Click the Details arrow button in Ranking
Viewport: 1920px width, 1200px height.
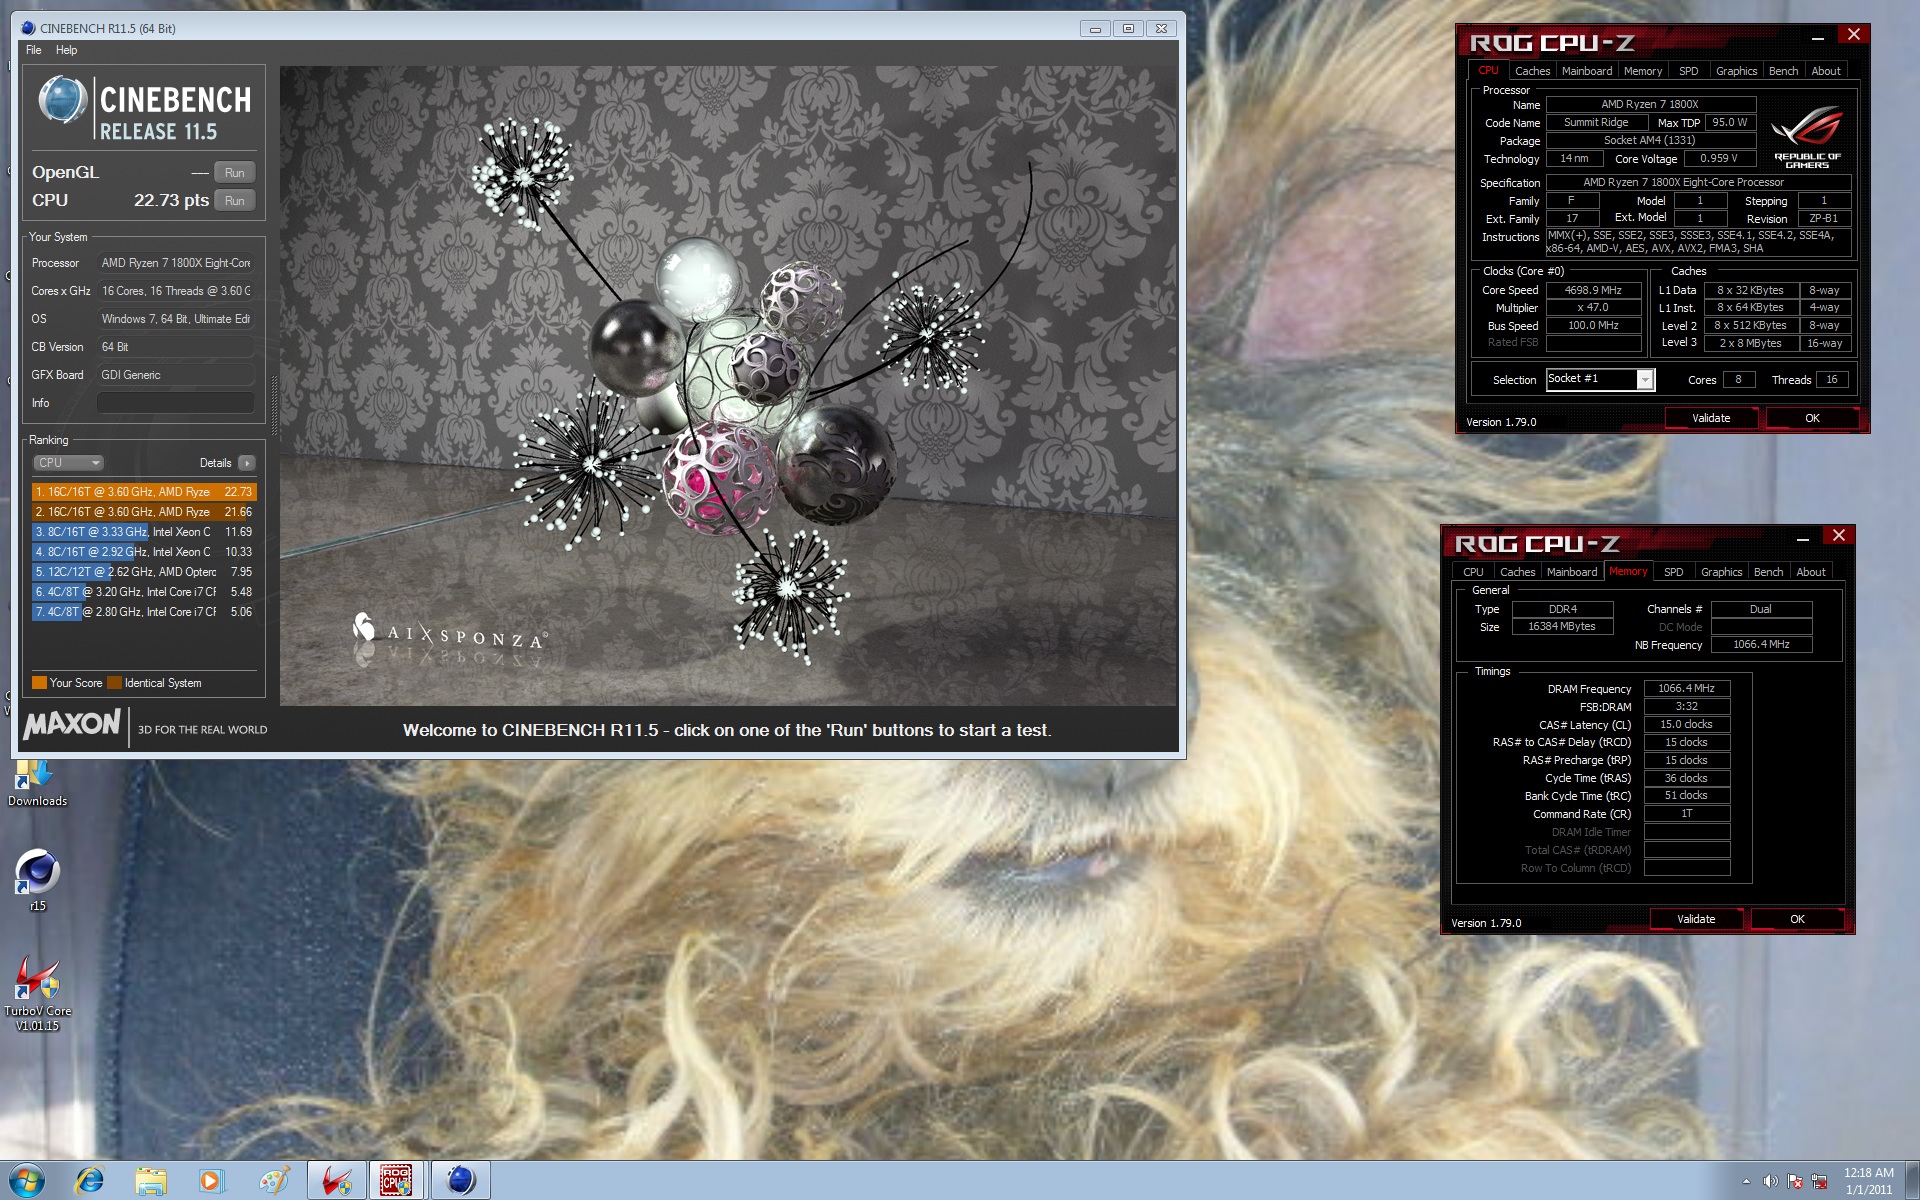click(247, 463)
